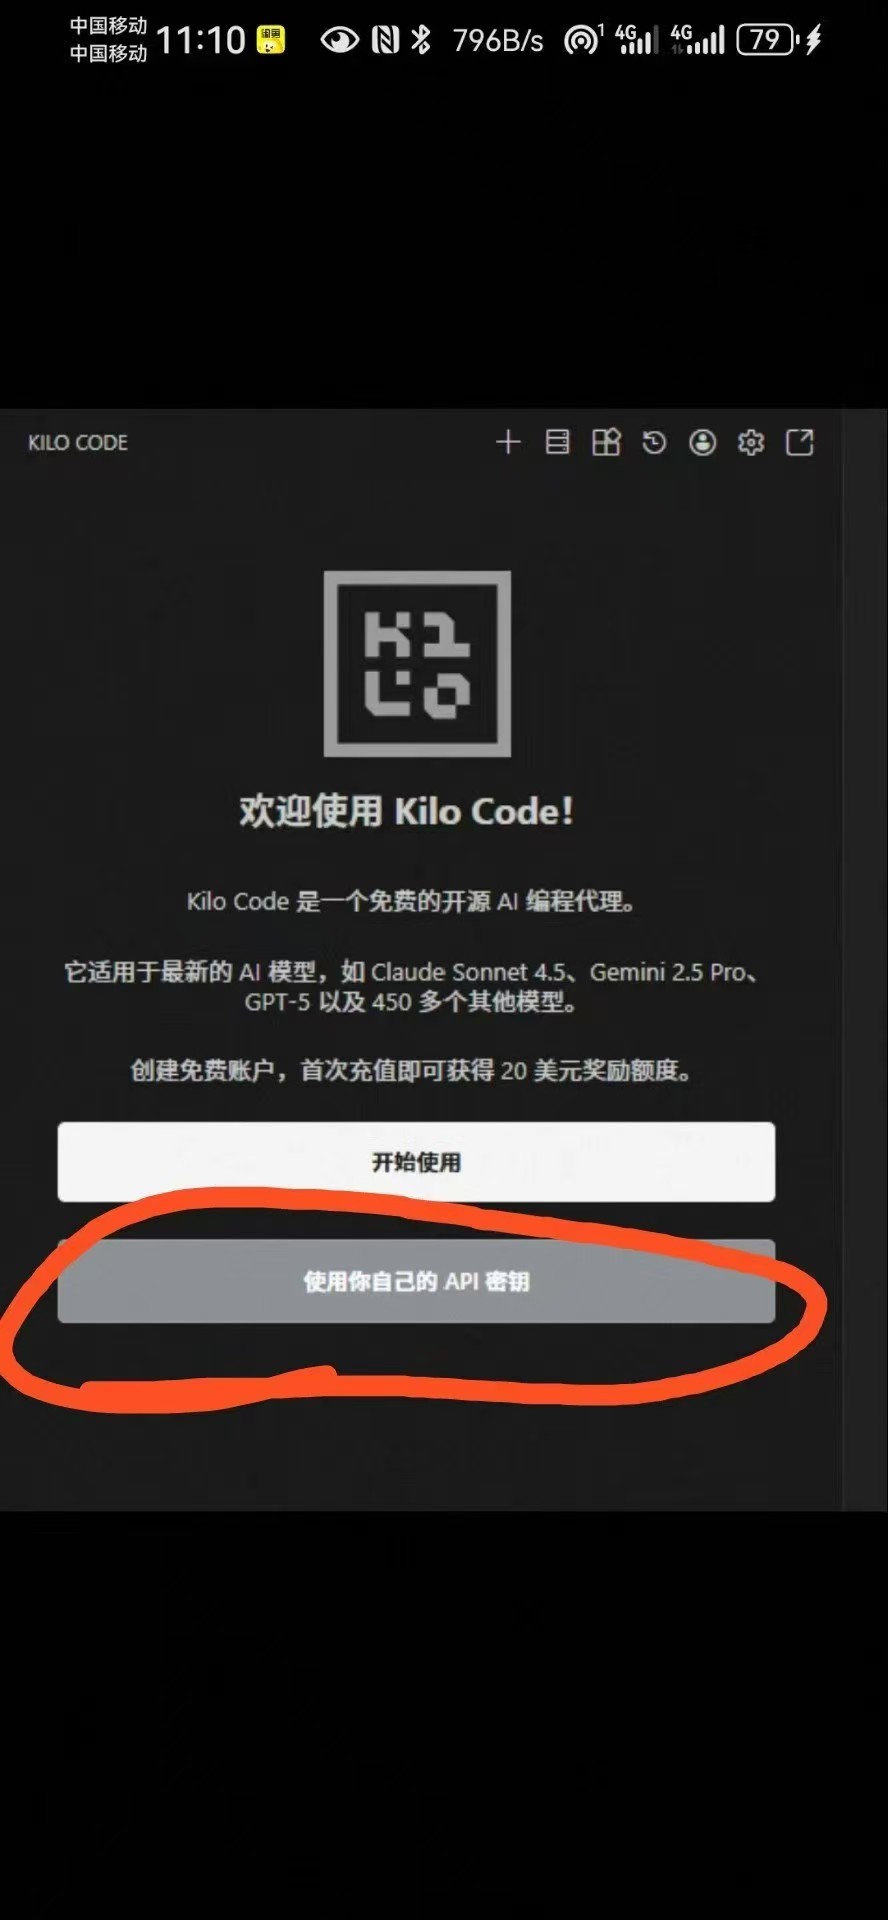
Task: Tap the battery indicator showing 79
Action: coord(767,40)
